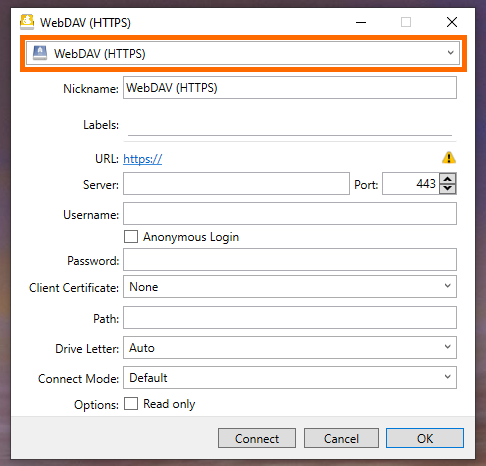Focus the Nickname text field
Viewport: 486px width, 466px height.
coord(290,88)
